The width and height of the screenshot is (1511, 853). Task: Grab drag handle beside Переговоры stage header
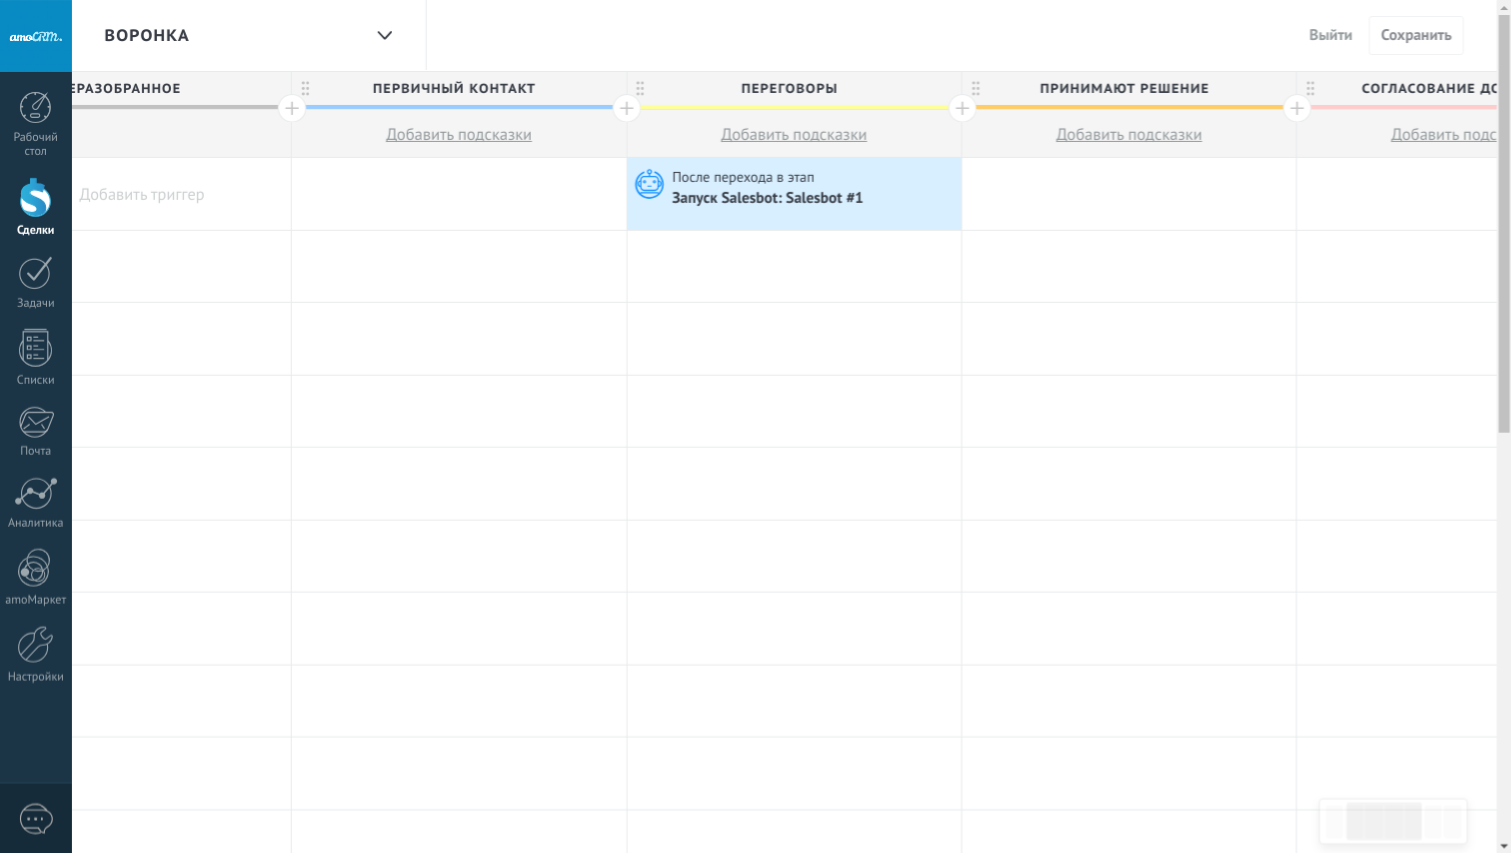(x=640, y=88)
